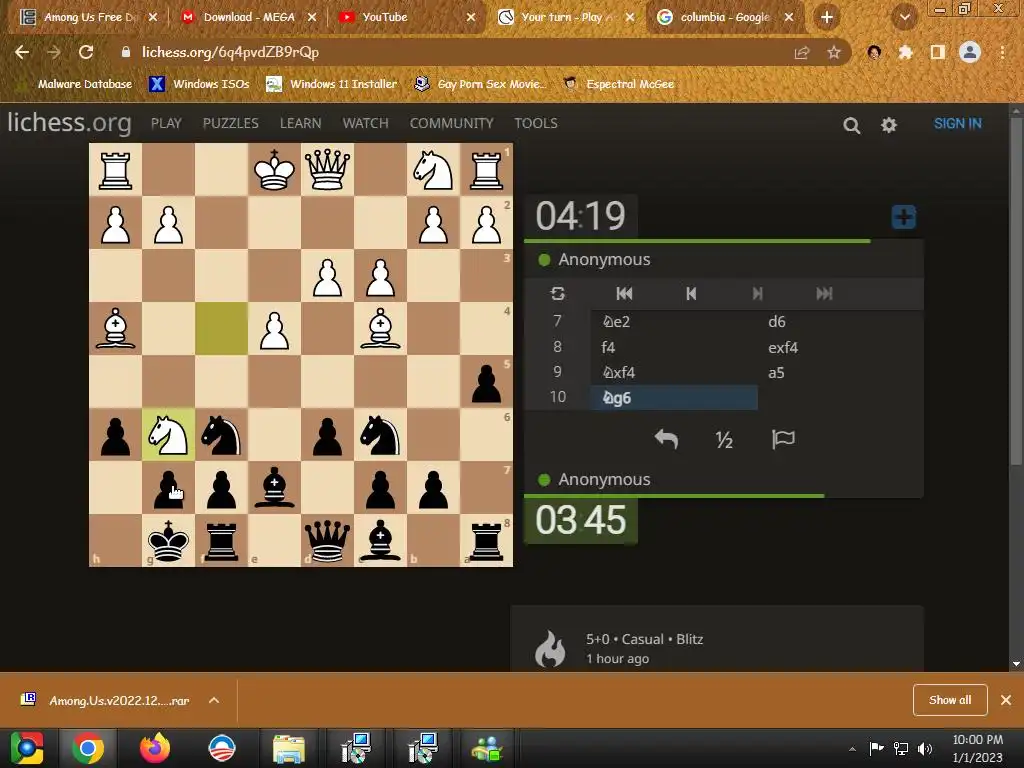
Task: Resign using the flag icon
Action: tap(783, 439)
